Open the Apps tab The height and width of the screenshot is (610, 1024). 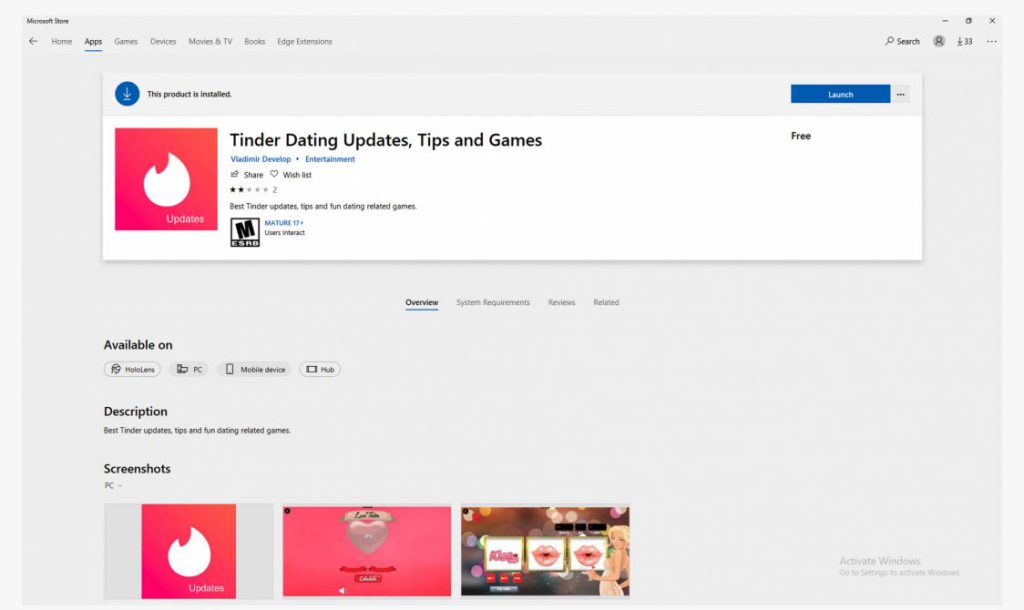click(x=93, y=41)
